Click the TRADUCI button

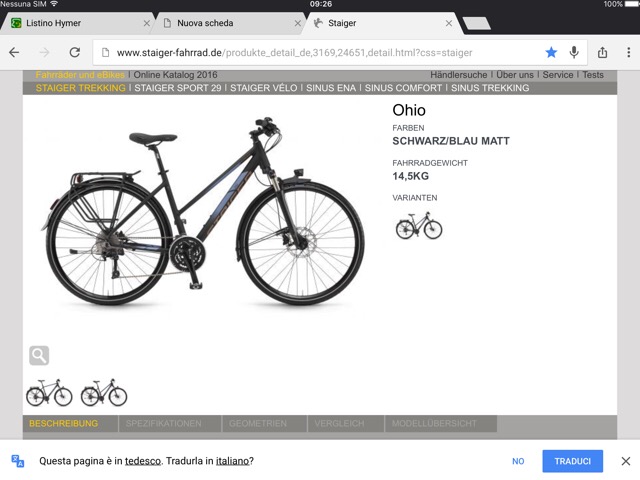572,461
